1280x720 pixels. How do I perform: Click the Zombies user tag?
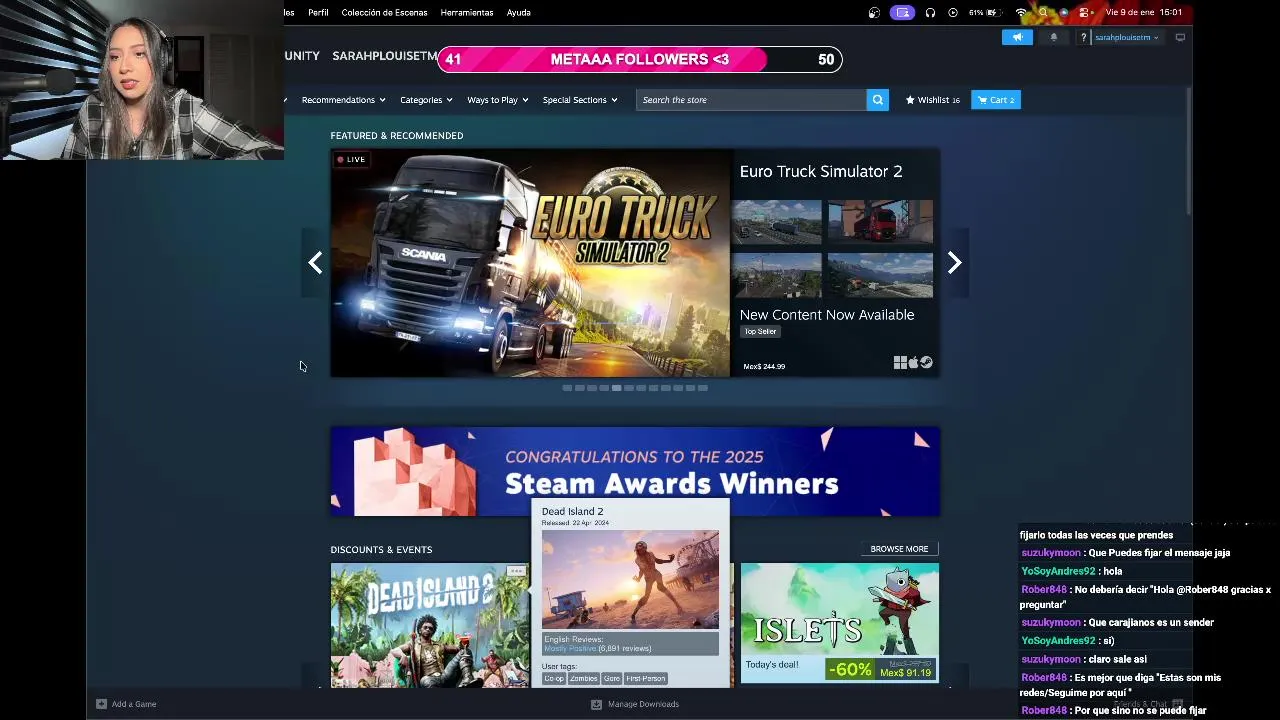tap(583, 678)
